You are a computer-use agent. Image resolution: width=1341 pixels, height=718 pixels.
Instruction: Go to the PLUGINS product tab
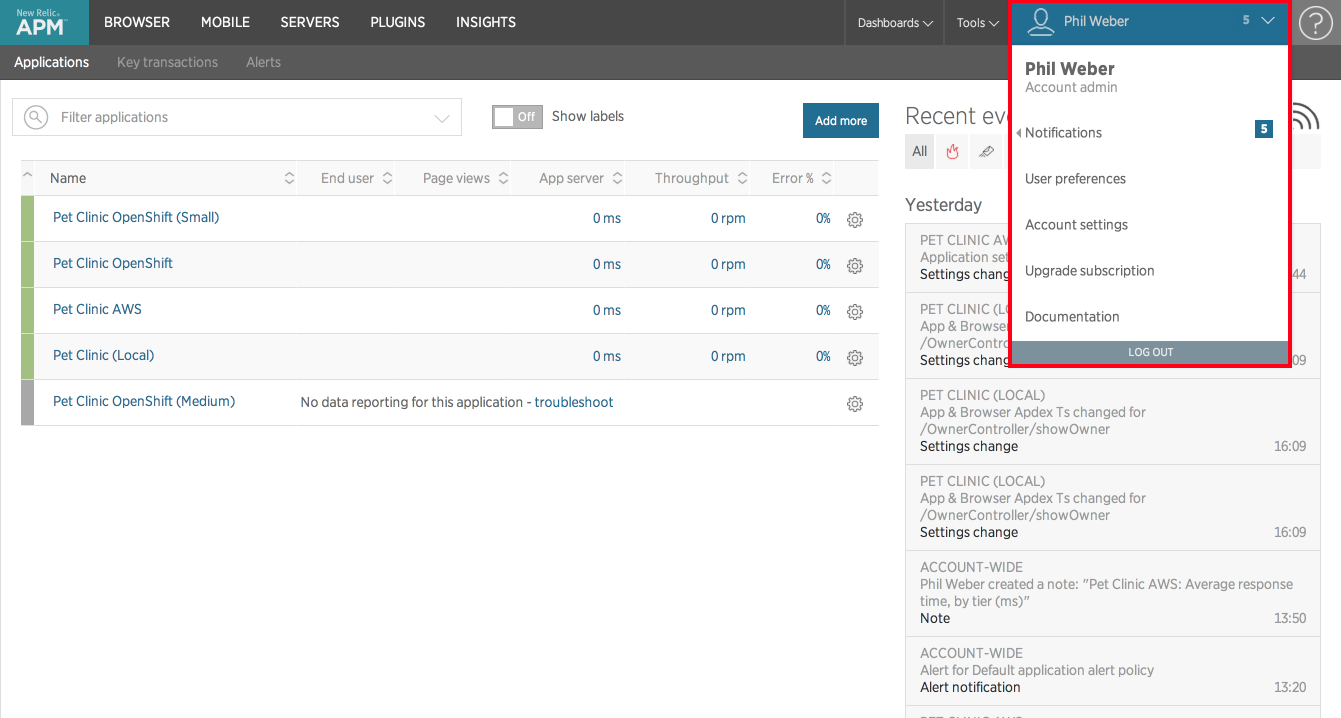pos(398,22)
